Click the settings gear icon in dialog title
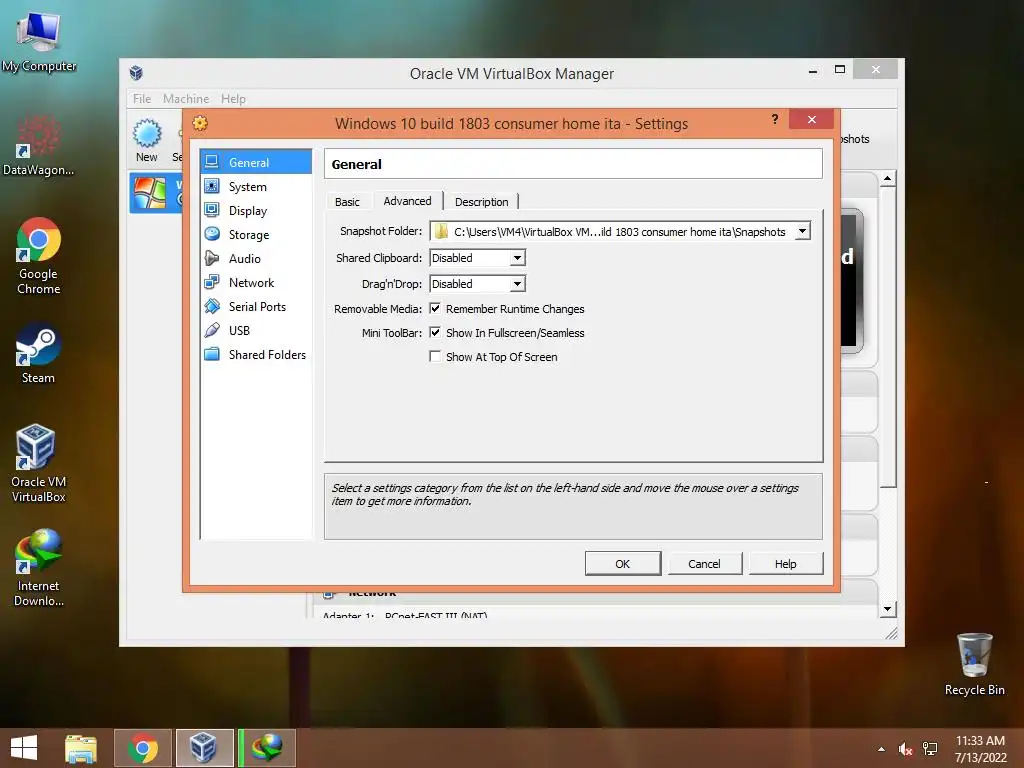 (200, 123)
